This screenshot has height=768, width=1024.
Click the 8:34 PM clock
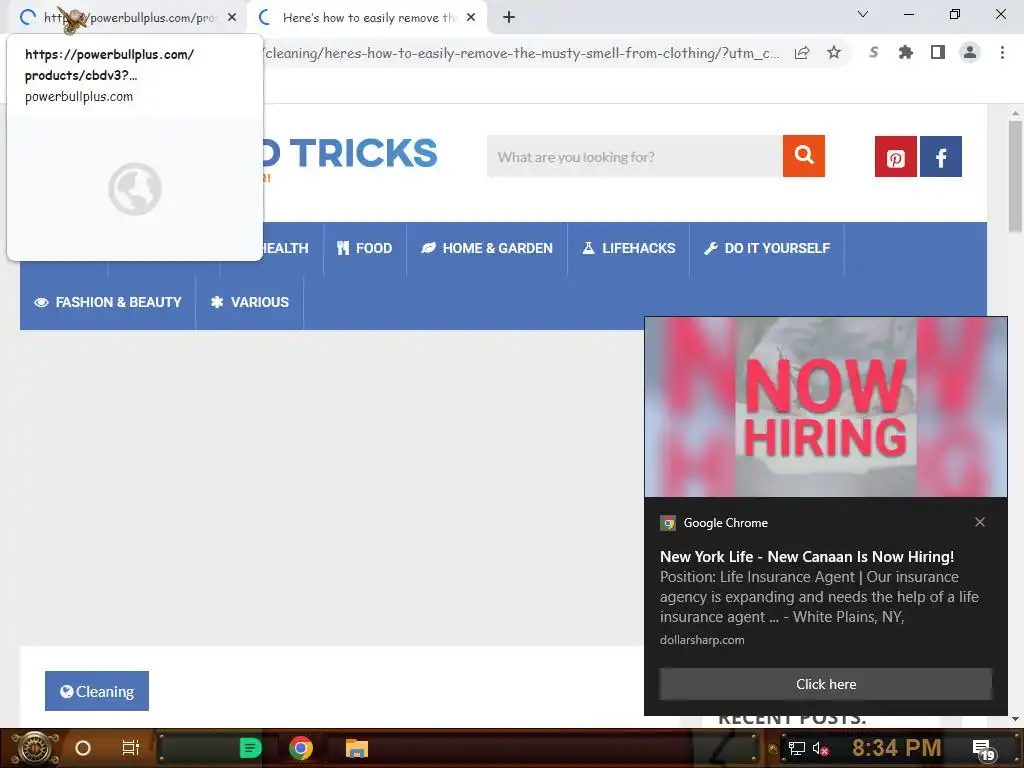click(x=896, y=748)
